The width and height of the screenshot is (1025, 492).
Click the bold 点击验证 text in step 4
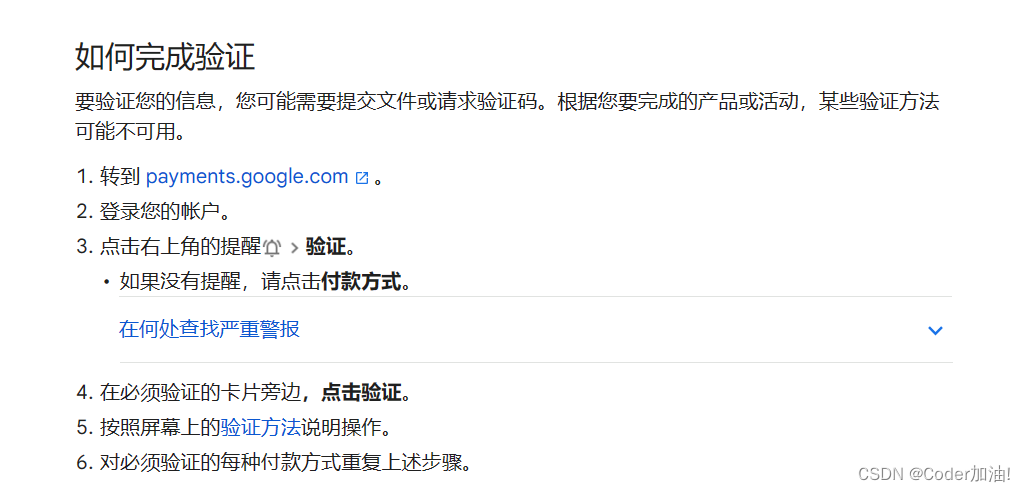tap(360, 393)
